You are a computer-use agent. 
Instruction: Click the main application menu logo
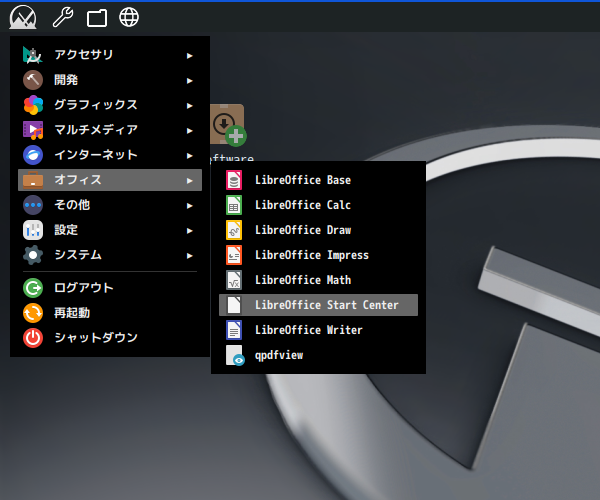click(x=23, y=17)
